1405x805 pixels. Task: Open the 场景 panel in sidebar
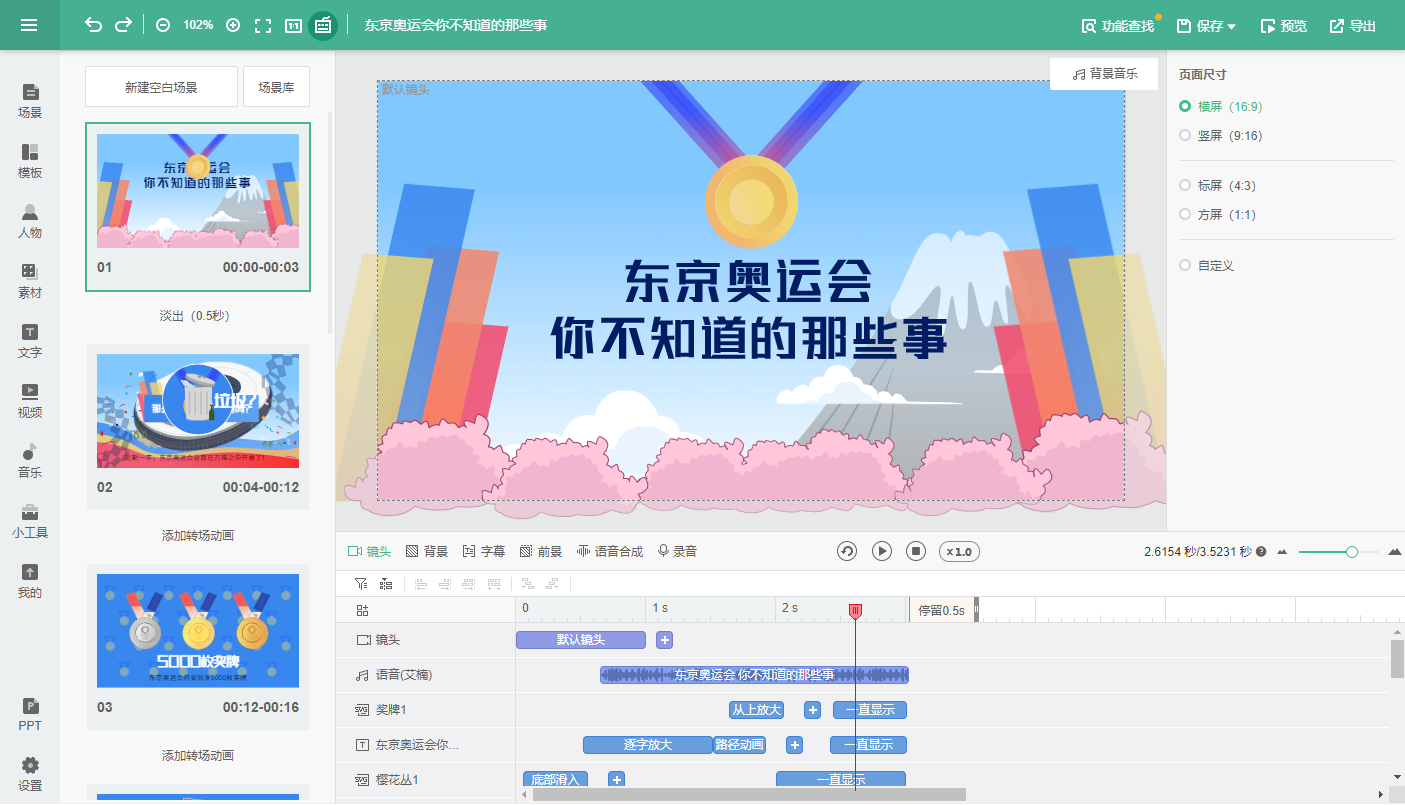tap(30, 101)
